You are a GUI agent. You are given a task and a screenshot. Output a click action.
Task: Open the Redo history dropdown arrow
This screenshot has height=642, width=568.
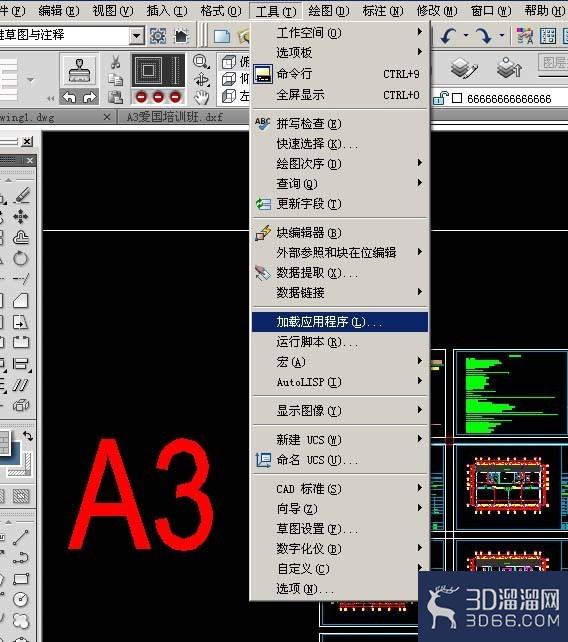click(502, 36)
